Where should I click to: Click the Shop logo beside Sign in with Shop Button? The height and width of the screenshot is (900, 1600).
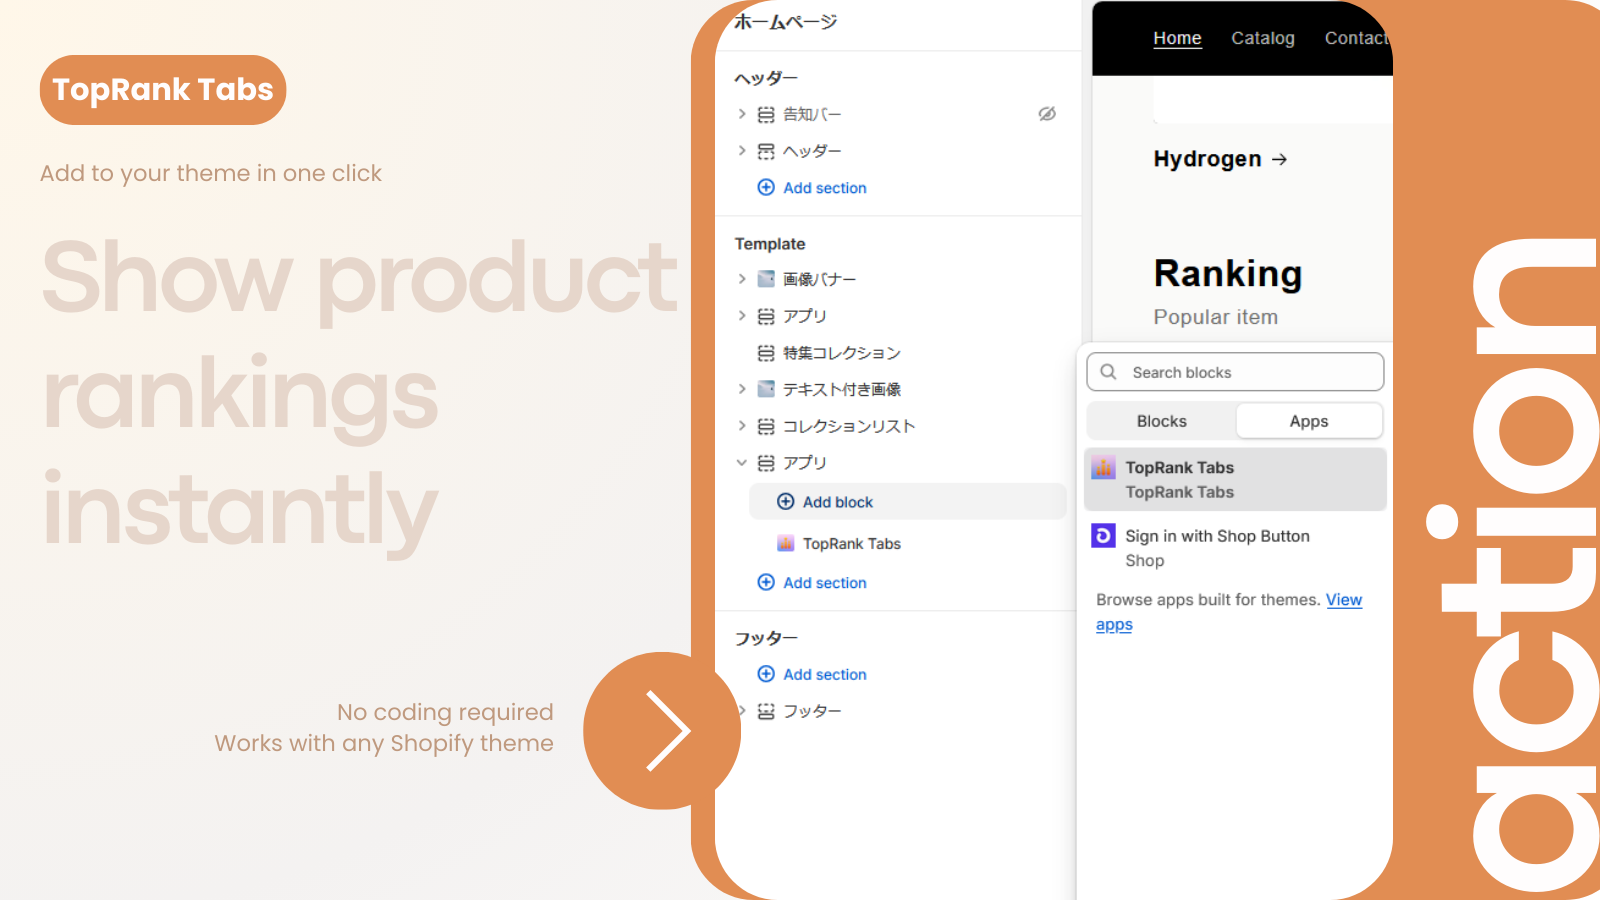point(1103,536)
